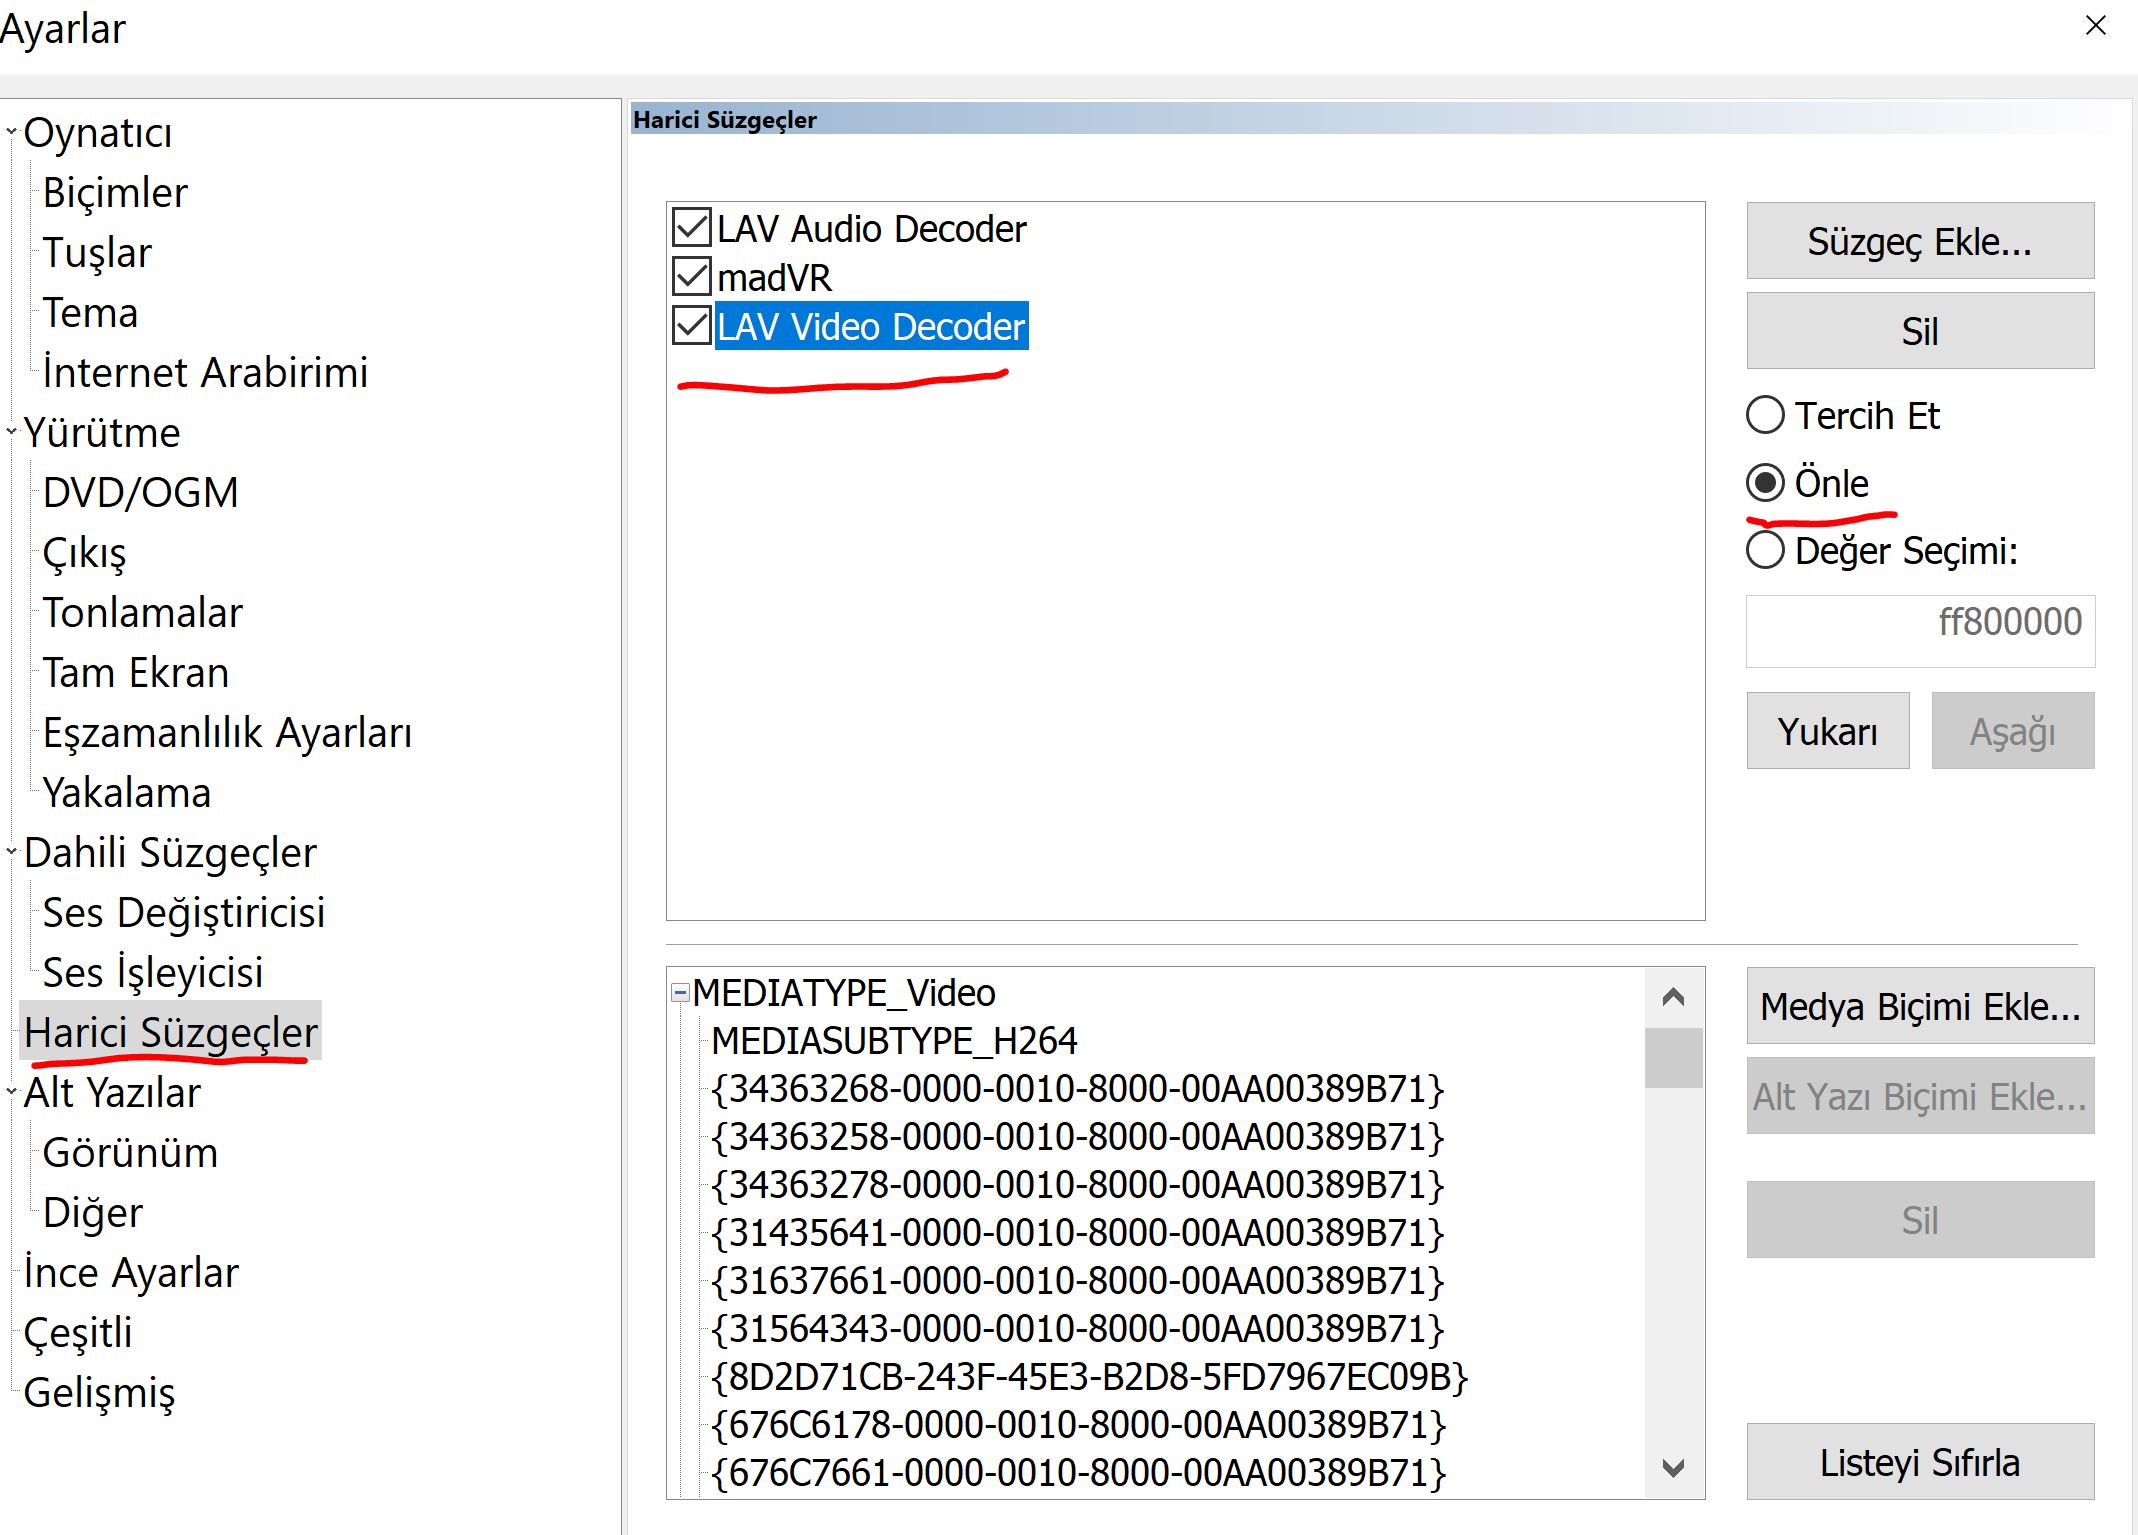Screen dimensions: 2138x1535
Task: Select the {31564343-0000-0010-8000-00AA00389B71} entry
Action: (x=1077, y=1328)
